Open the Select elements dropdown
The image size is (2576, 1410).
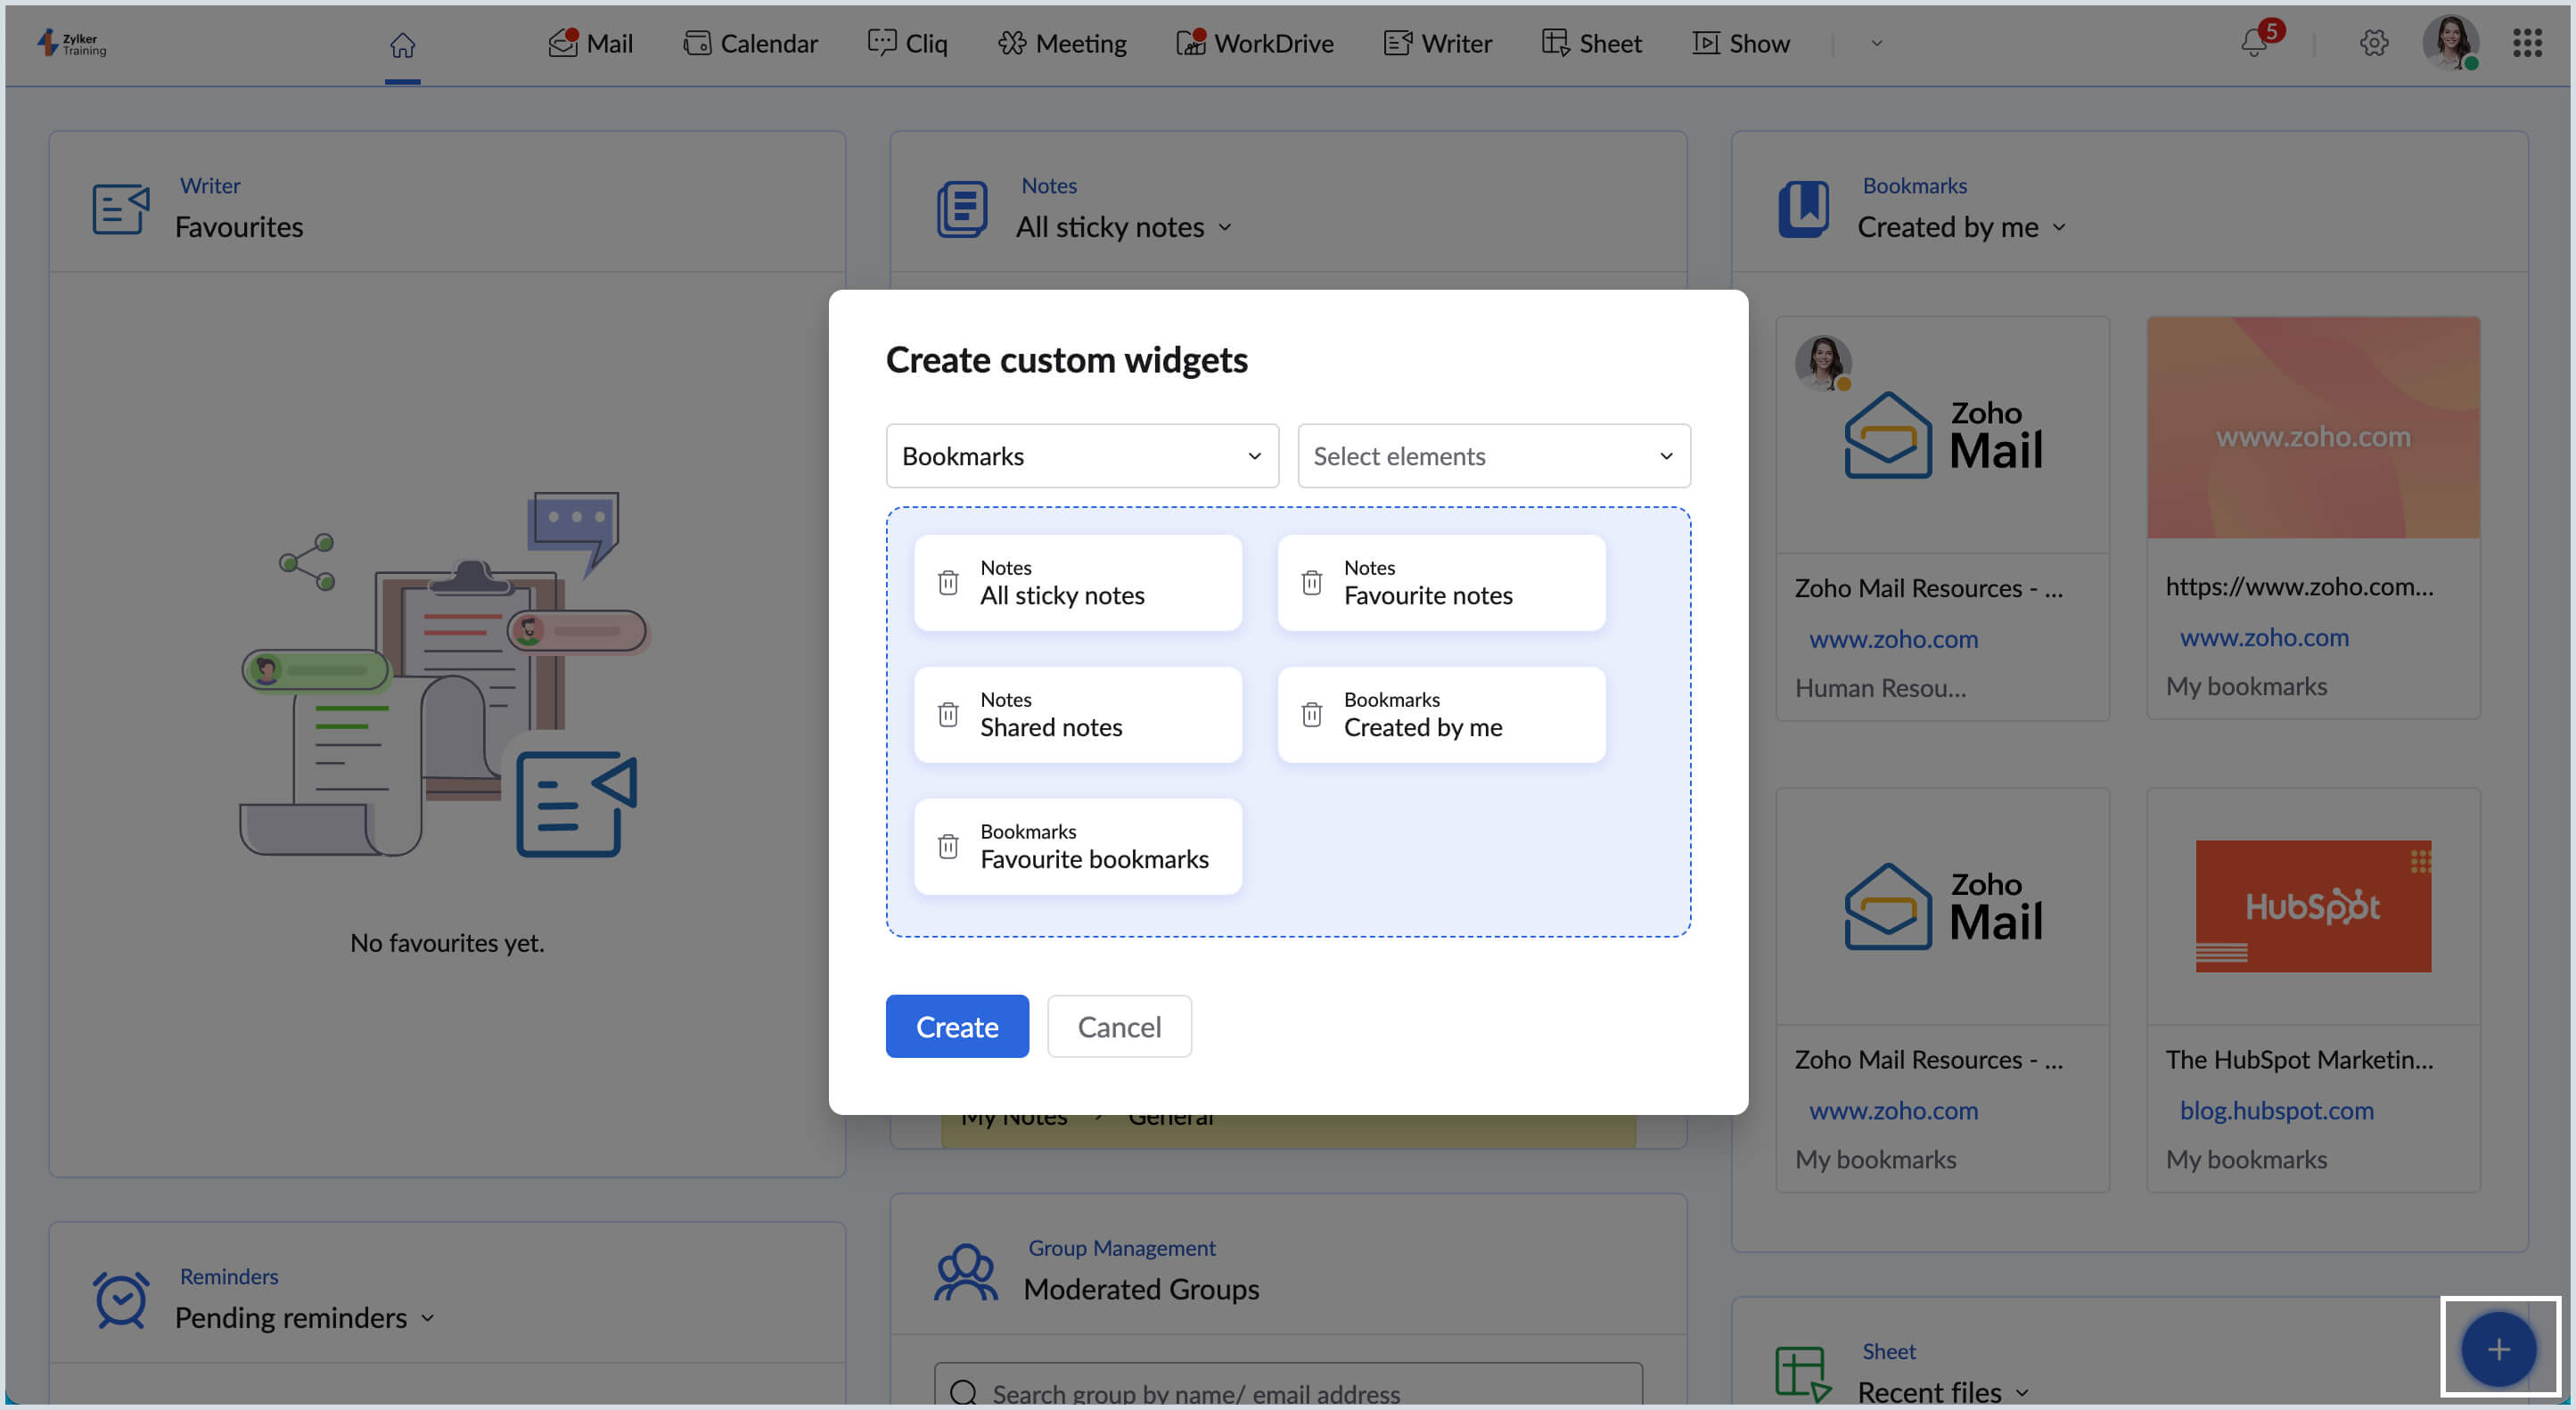tap(1493, 455)
